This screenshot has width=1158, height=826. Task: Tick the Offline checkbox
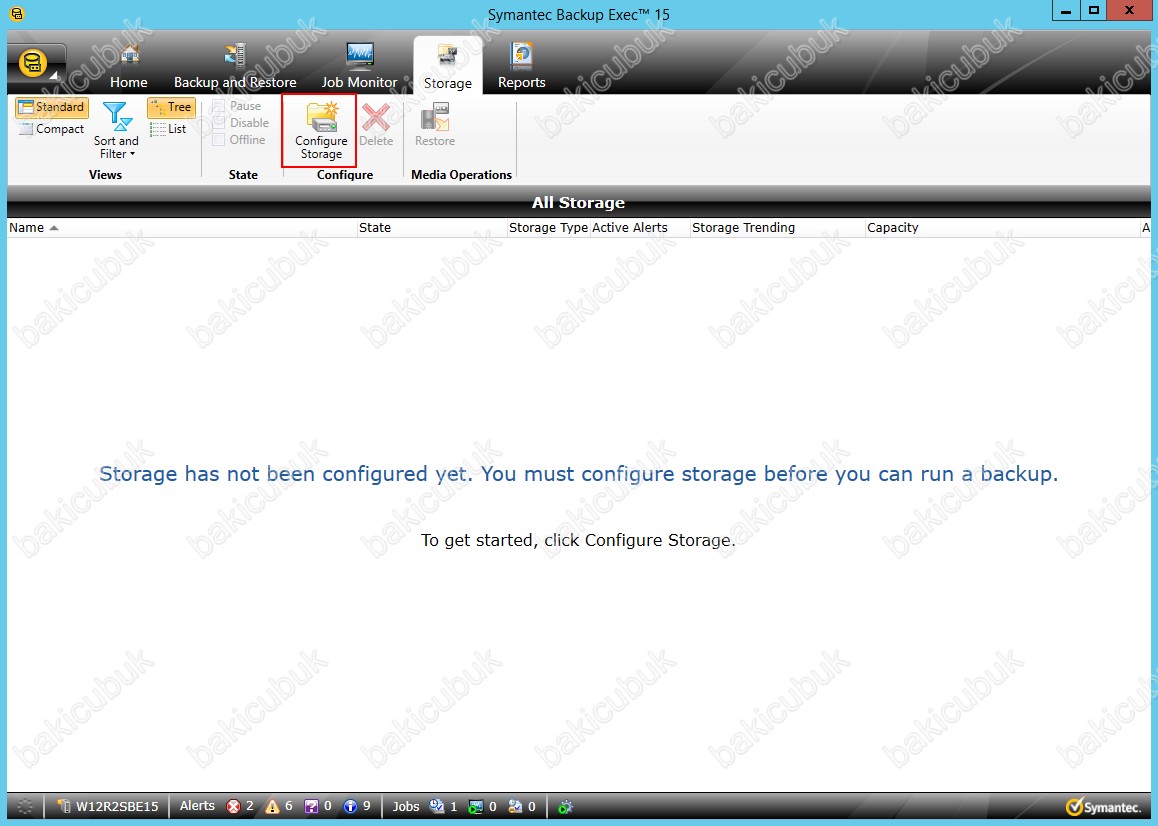(219, 140)
